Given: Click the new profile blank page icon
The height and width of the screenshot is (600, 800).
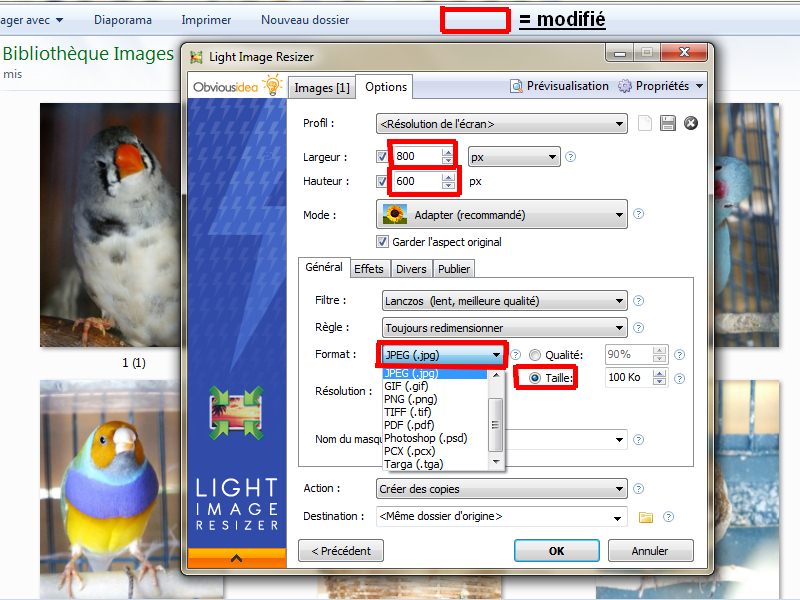Looking at the screenshot, I should coord(645,123).
